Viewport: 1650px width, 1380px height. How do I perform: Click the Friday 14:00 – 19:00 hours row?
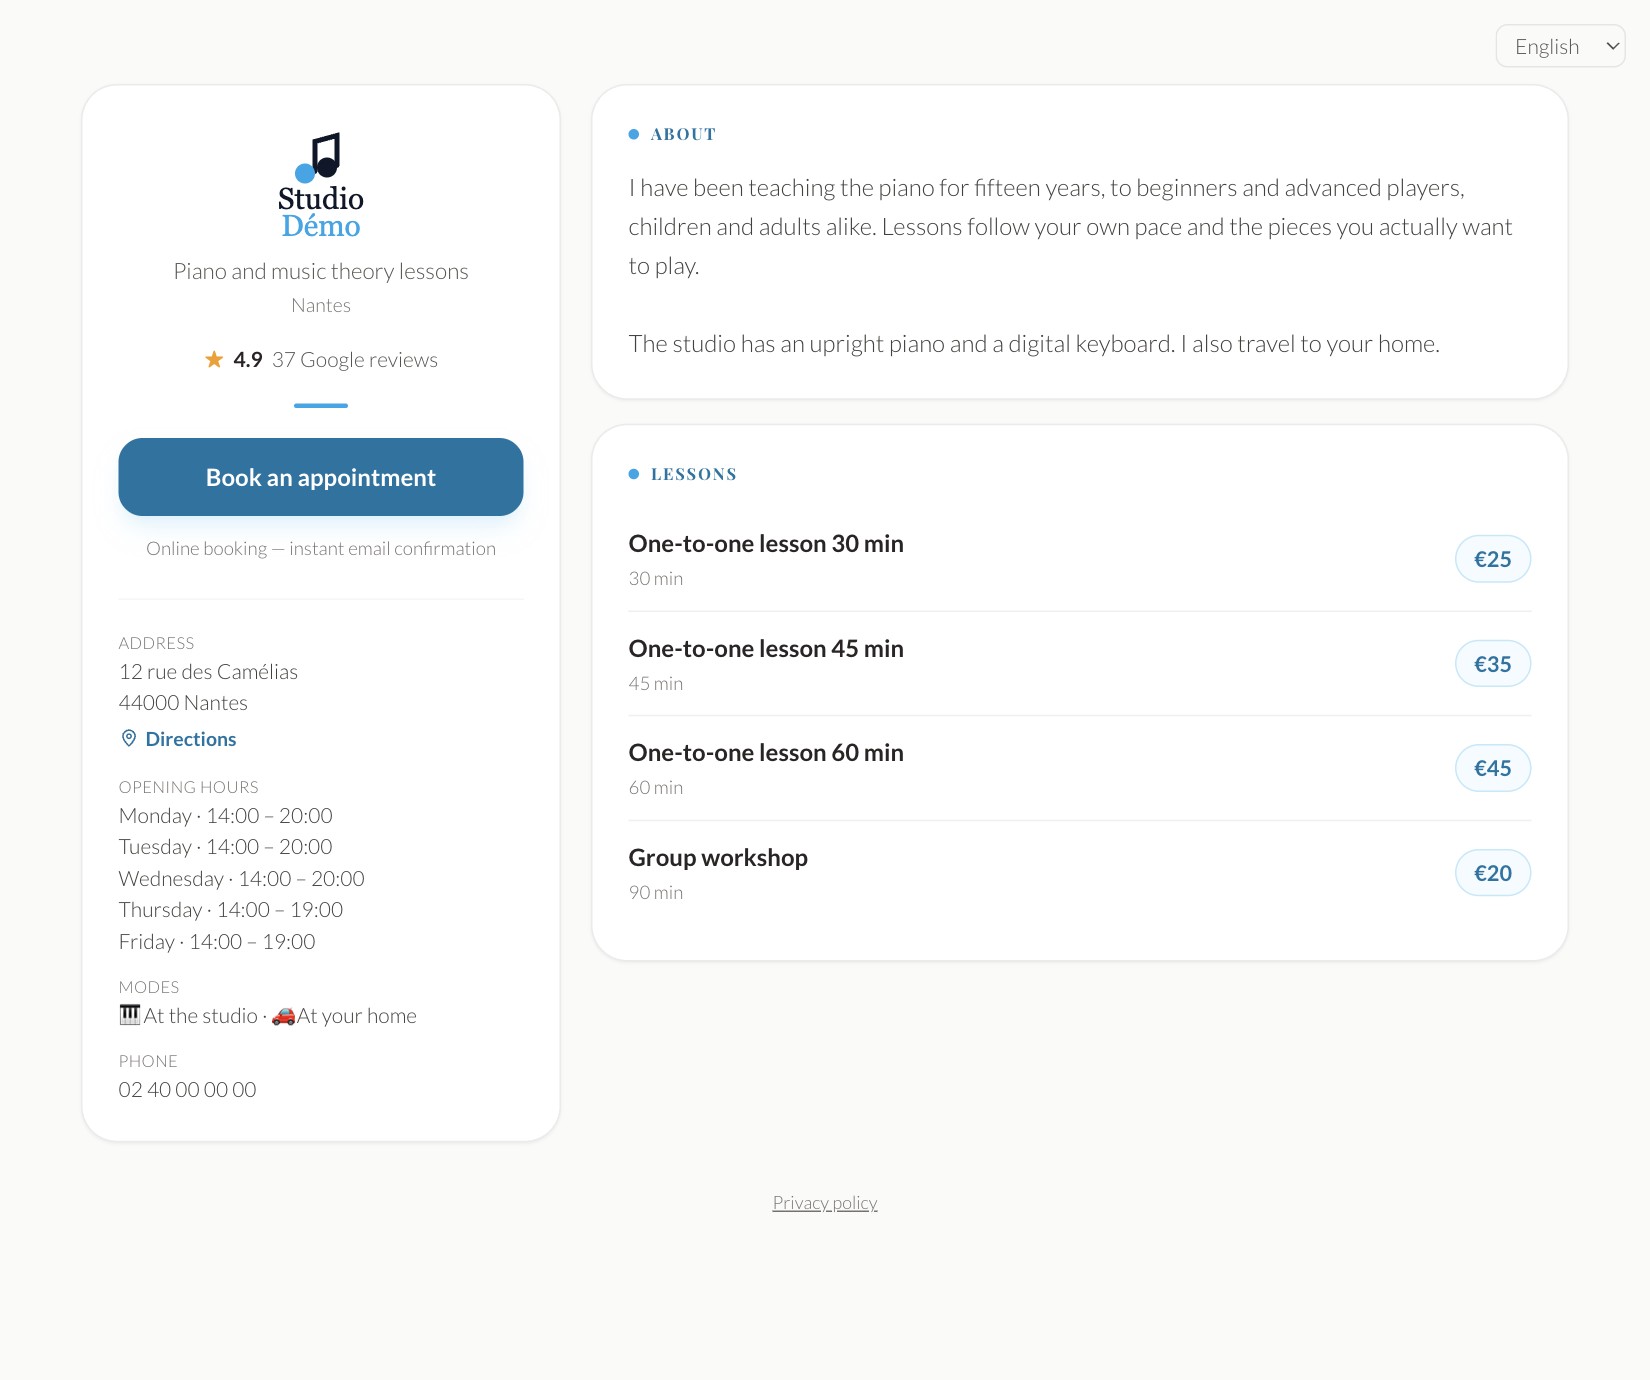[217, 942]
